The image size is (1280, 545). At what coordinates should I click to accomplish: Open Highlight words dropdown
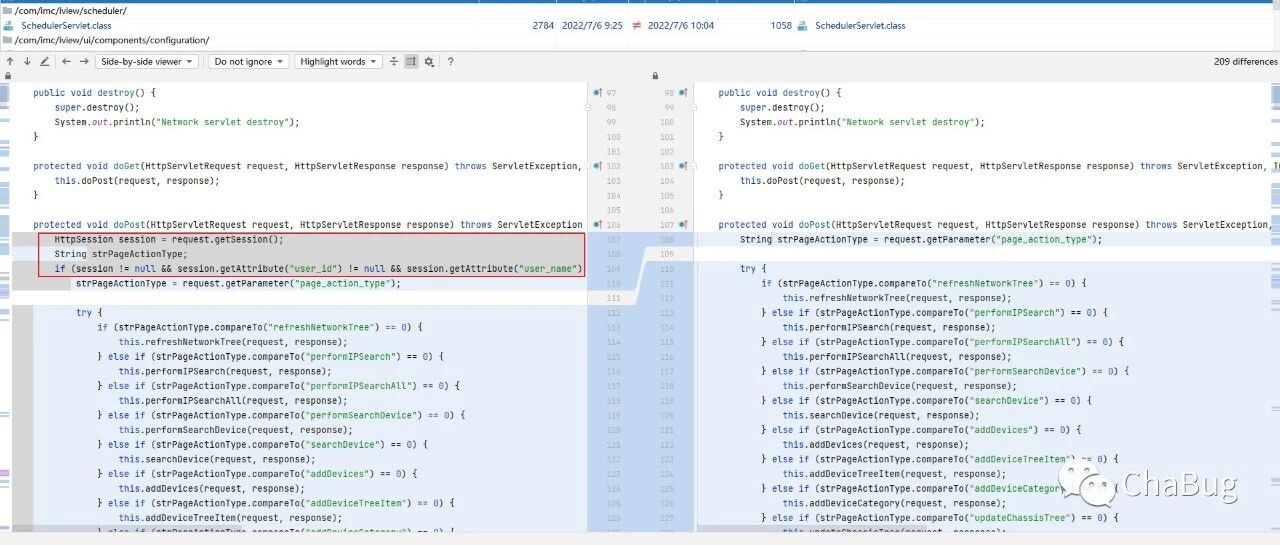tap(339, 61)
